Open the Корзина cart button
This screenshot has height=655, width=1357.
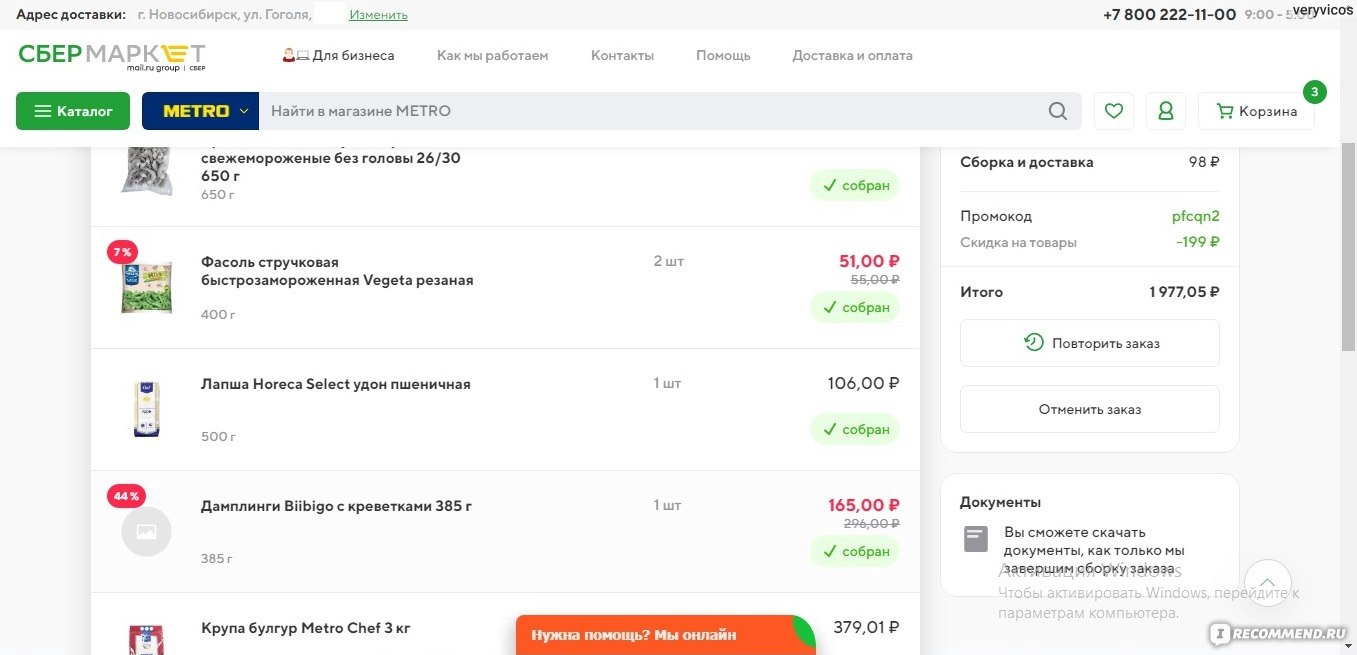1256,111
